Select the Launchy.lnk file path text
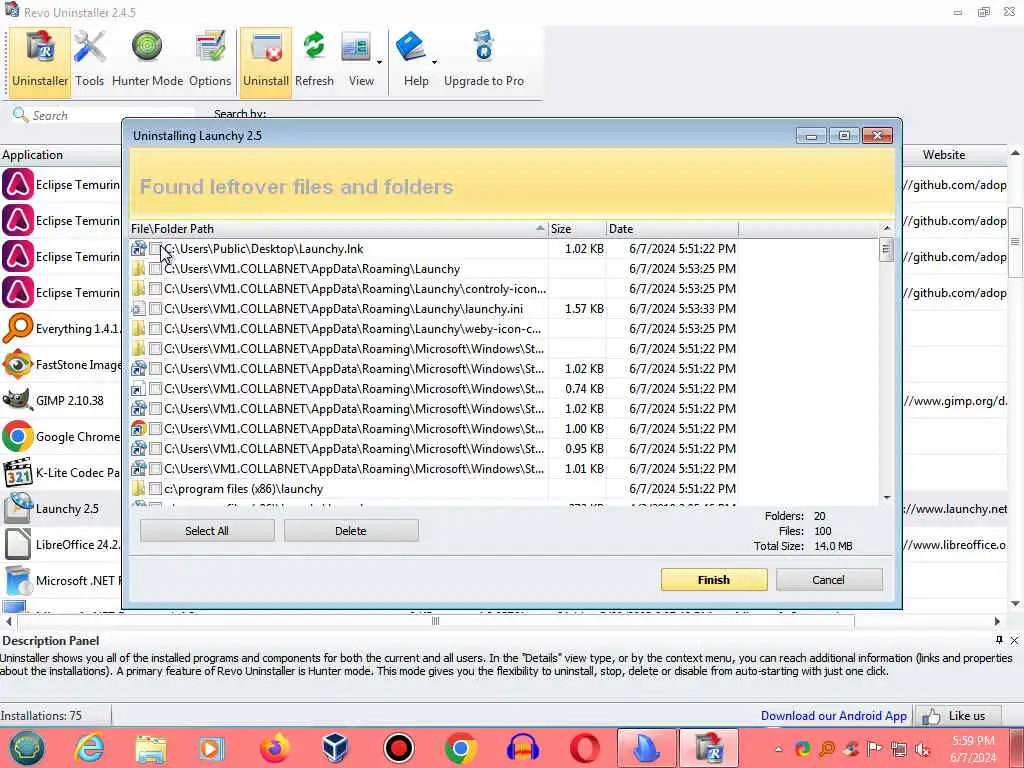Image resolution: width=1024 pixels, height=768 pixels. coord(263,249)
